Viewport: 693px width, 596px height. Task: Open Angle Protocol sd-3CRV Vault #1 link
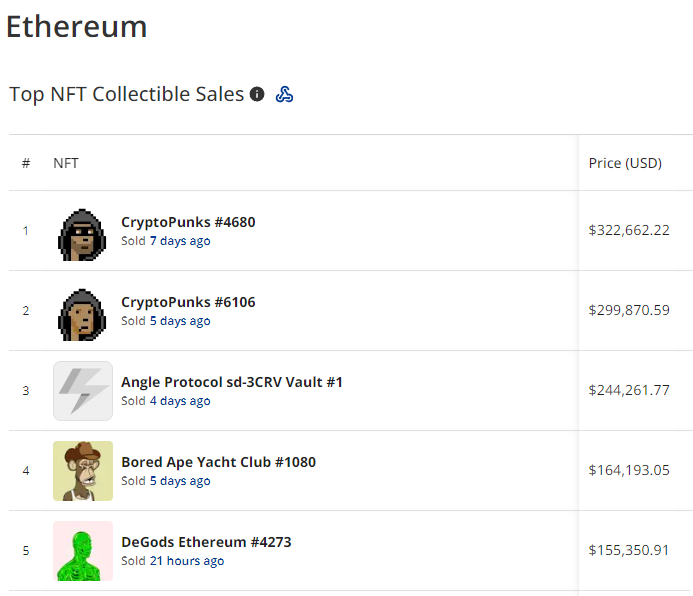232,382
